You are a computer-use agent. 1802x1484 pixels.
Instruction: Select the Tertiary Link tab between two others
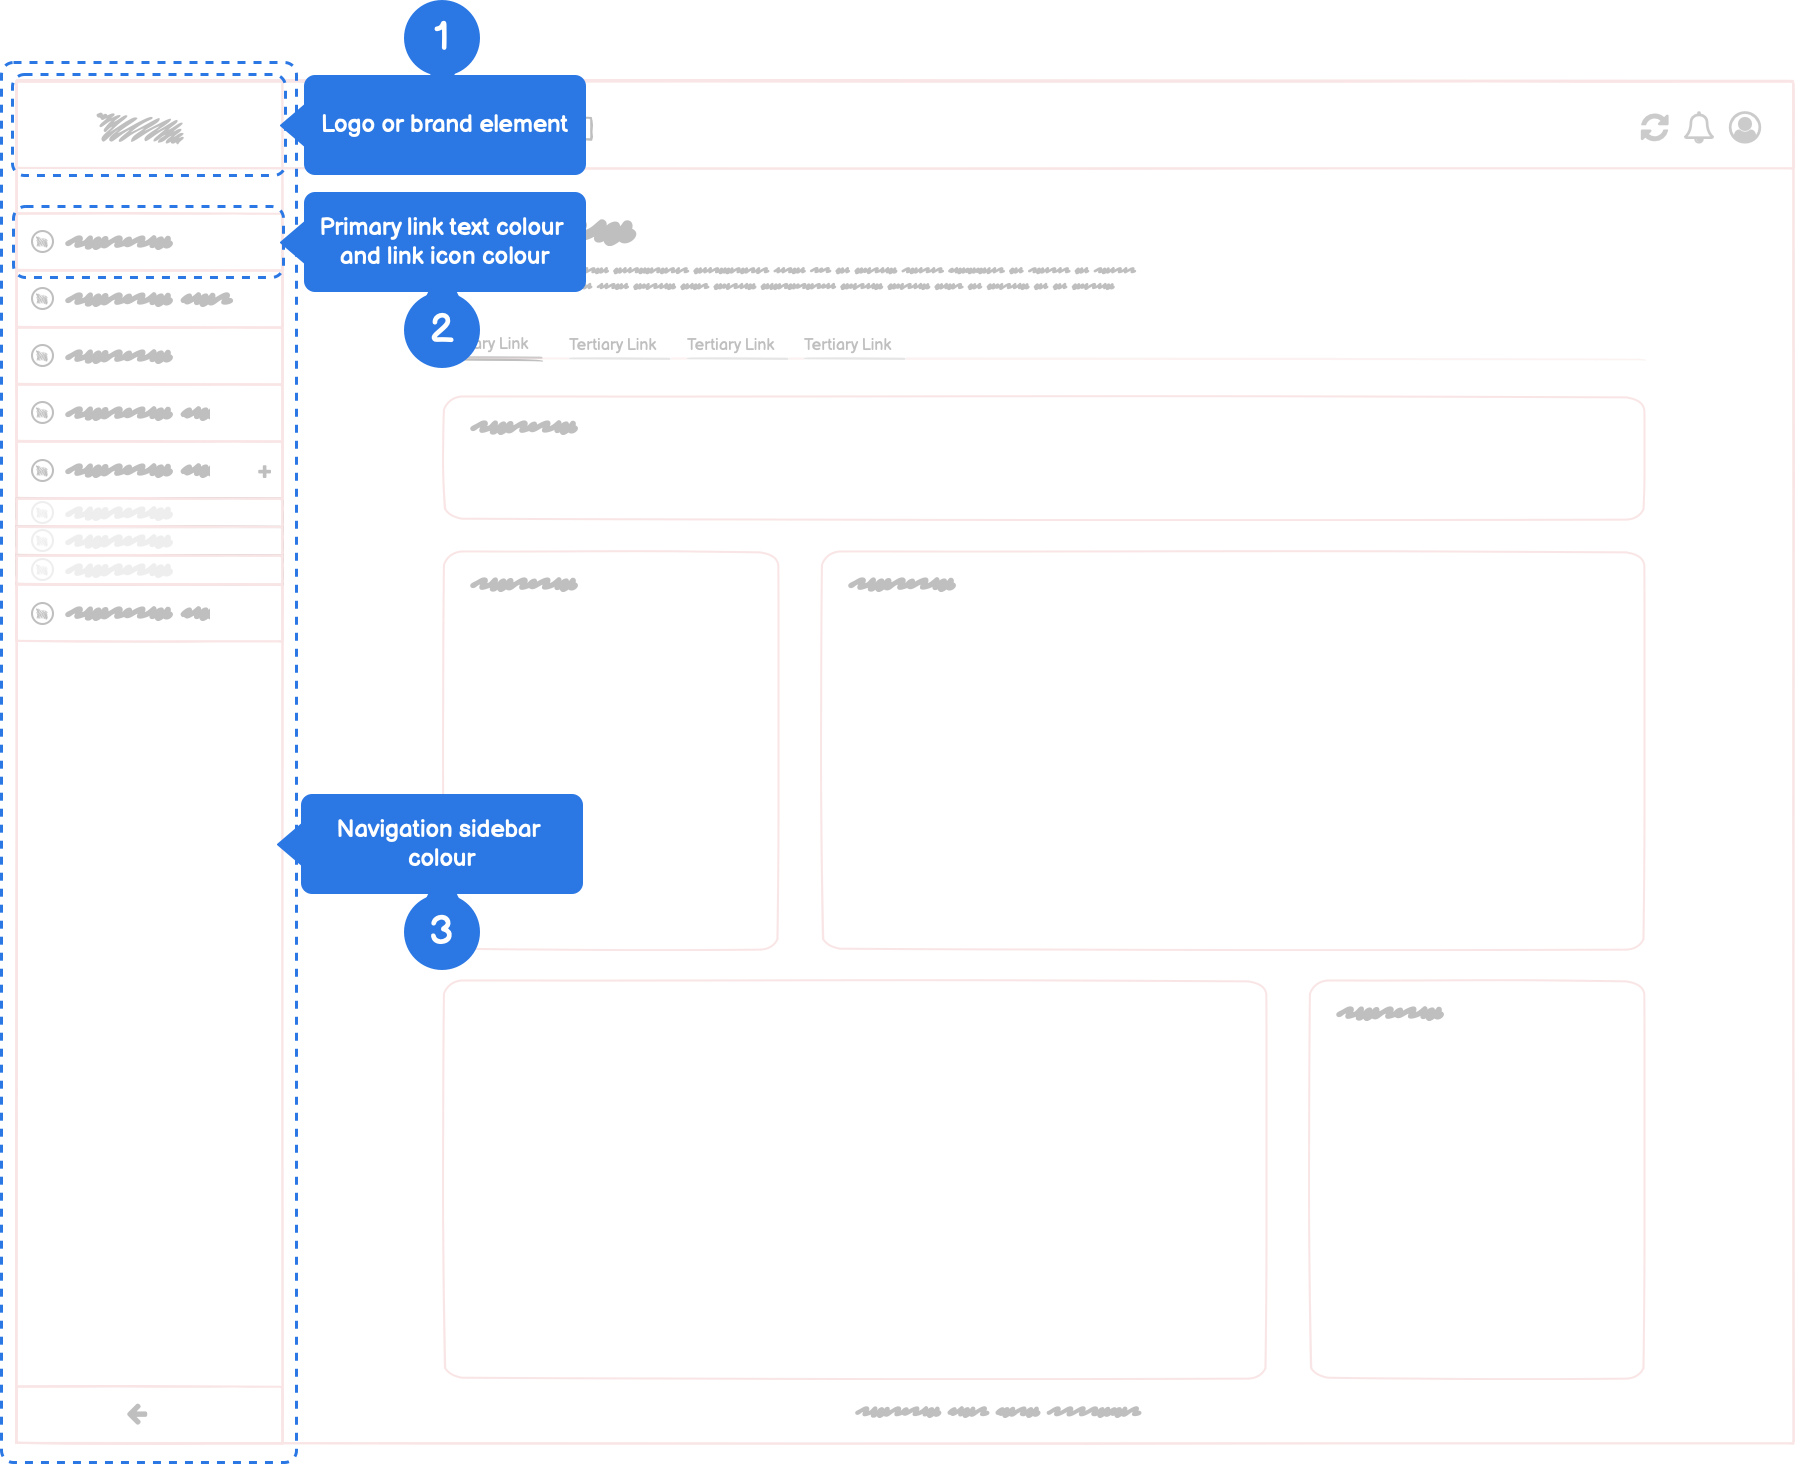pyautogui.click(x=730, y=344)
